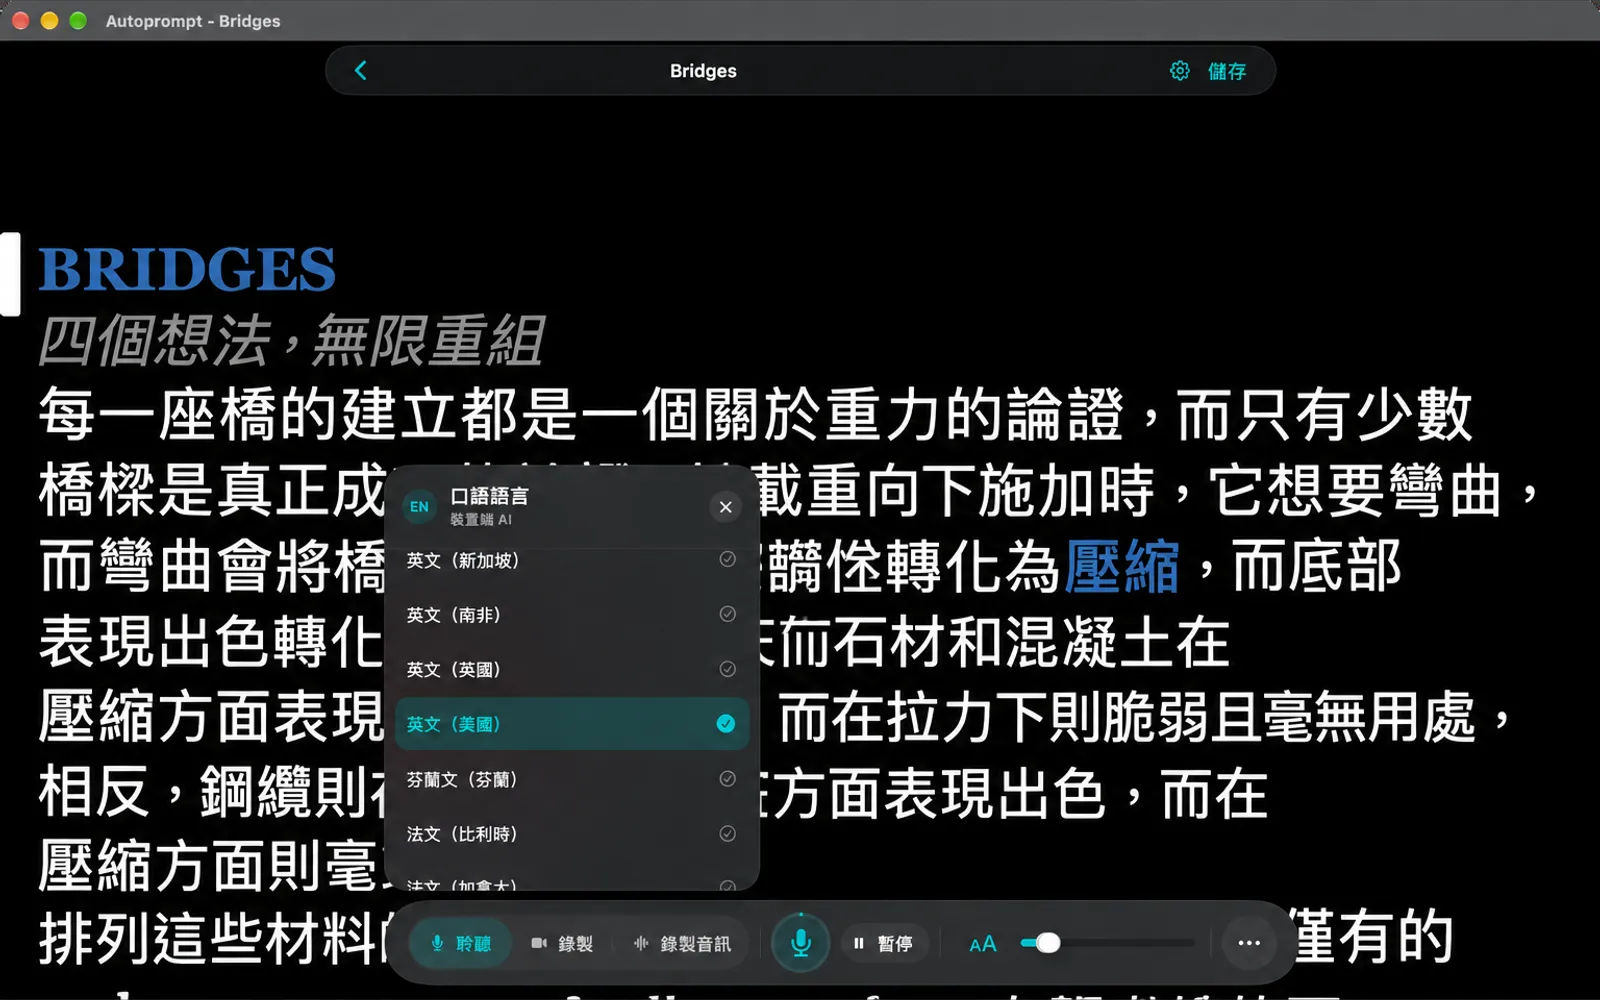Click the AA text size icon
1600x1000 pixels.
coord(983,943)
